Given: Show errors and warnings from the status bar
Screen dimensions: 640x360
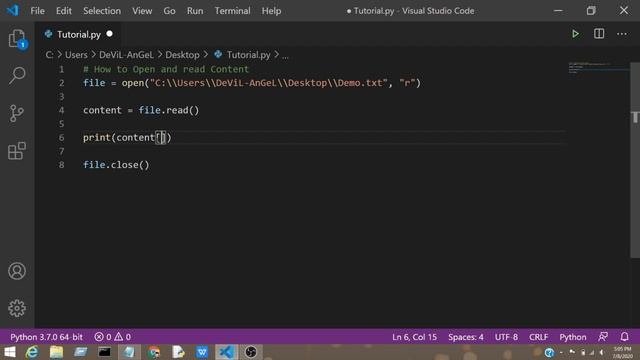Looking at the screenshot, I should [x=113, y=337].
